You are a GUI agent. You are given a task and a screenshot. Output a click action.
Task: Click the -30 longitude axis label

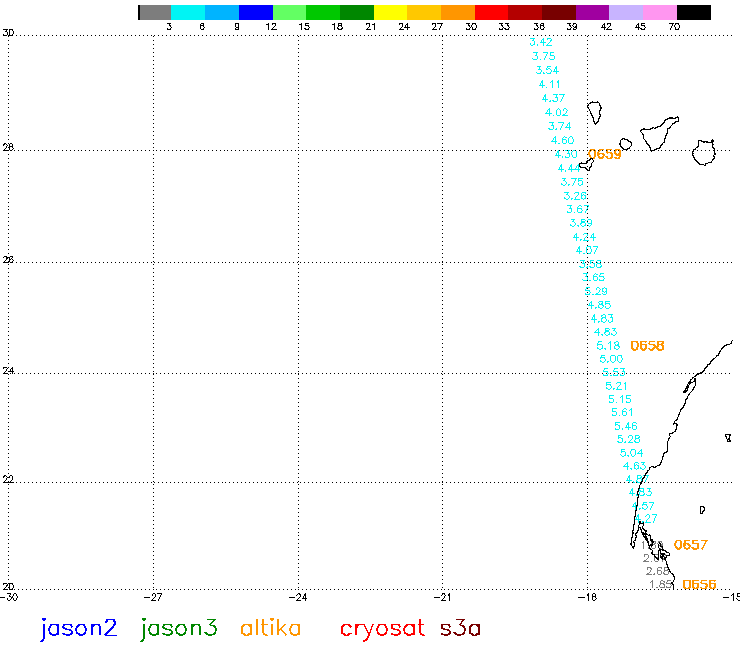click(9, 598)
